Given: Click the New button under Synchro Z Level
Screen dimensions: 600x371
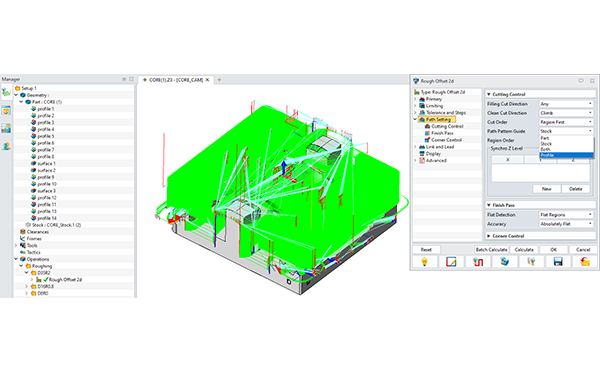Looking at the screenshot, I should [546, 189].
